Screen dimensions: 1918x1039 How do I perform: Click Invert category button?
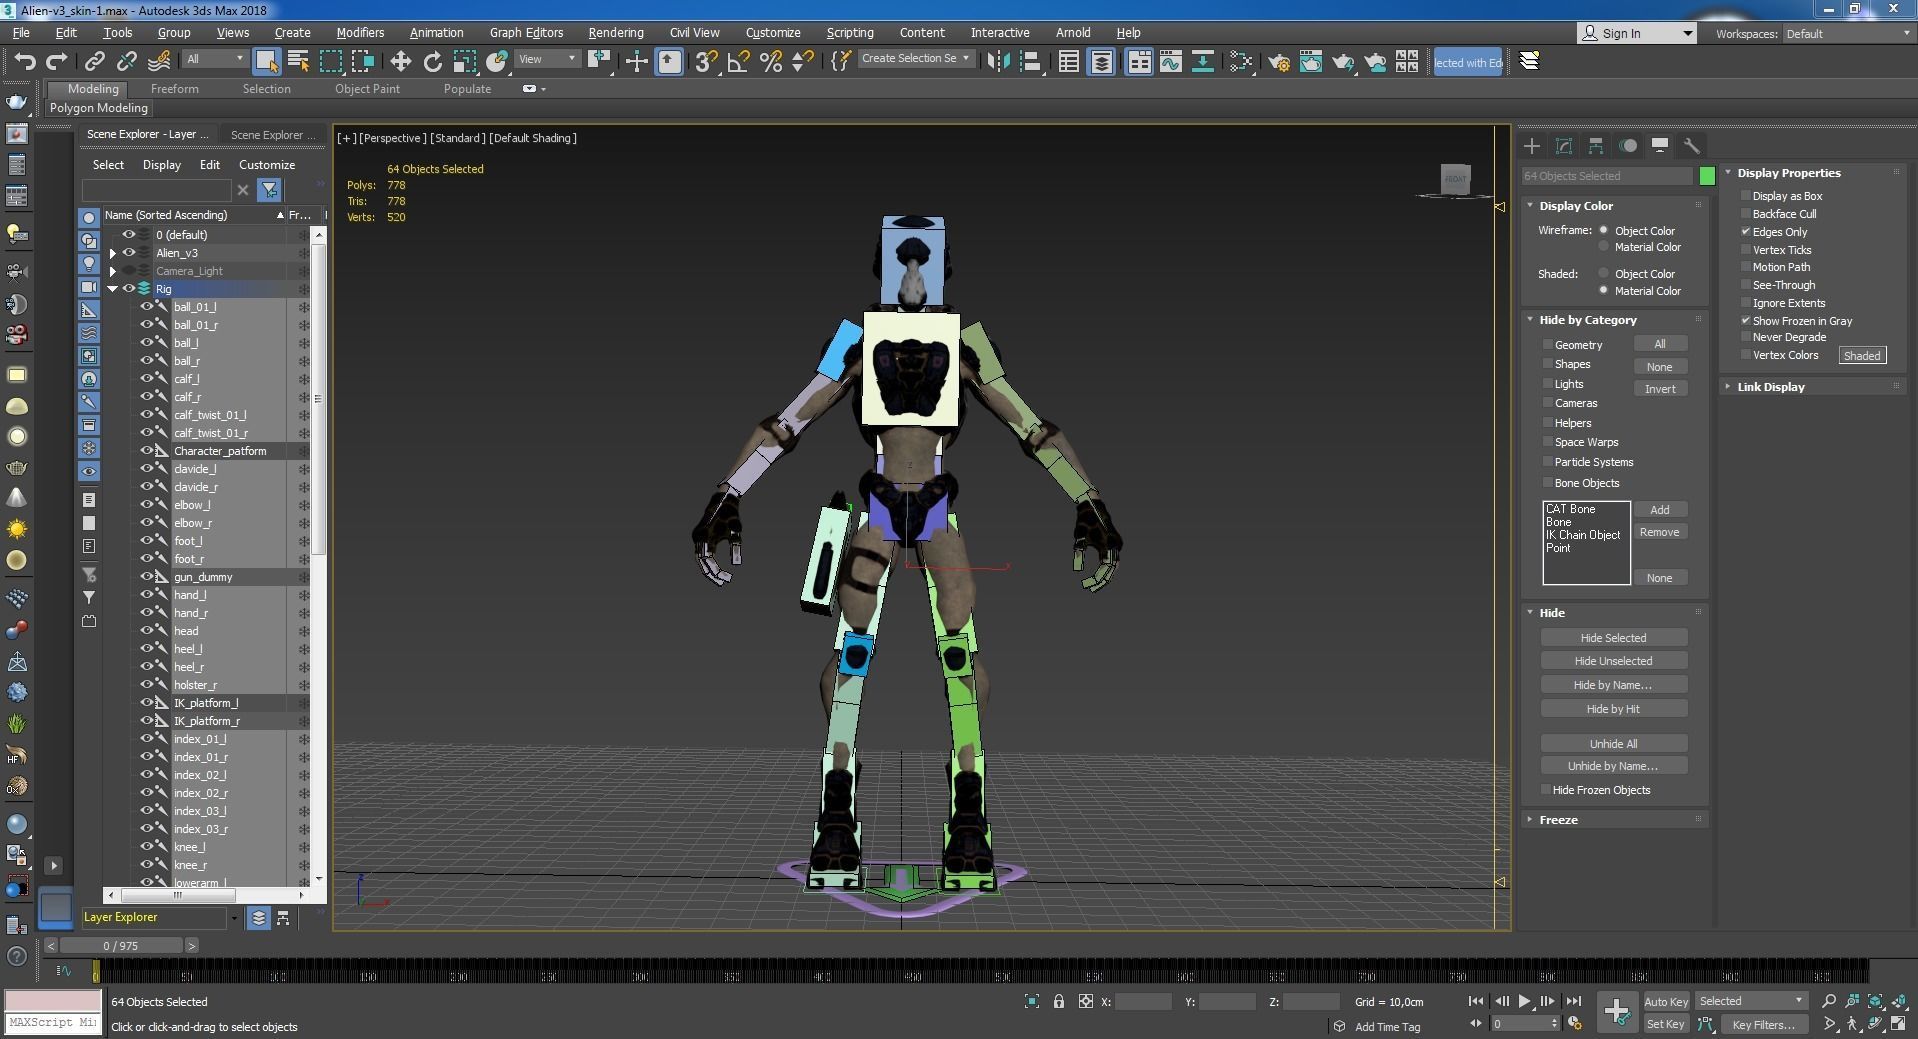click(x=1660, y=389)
